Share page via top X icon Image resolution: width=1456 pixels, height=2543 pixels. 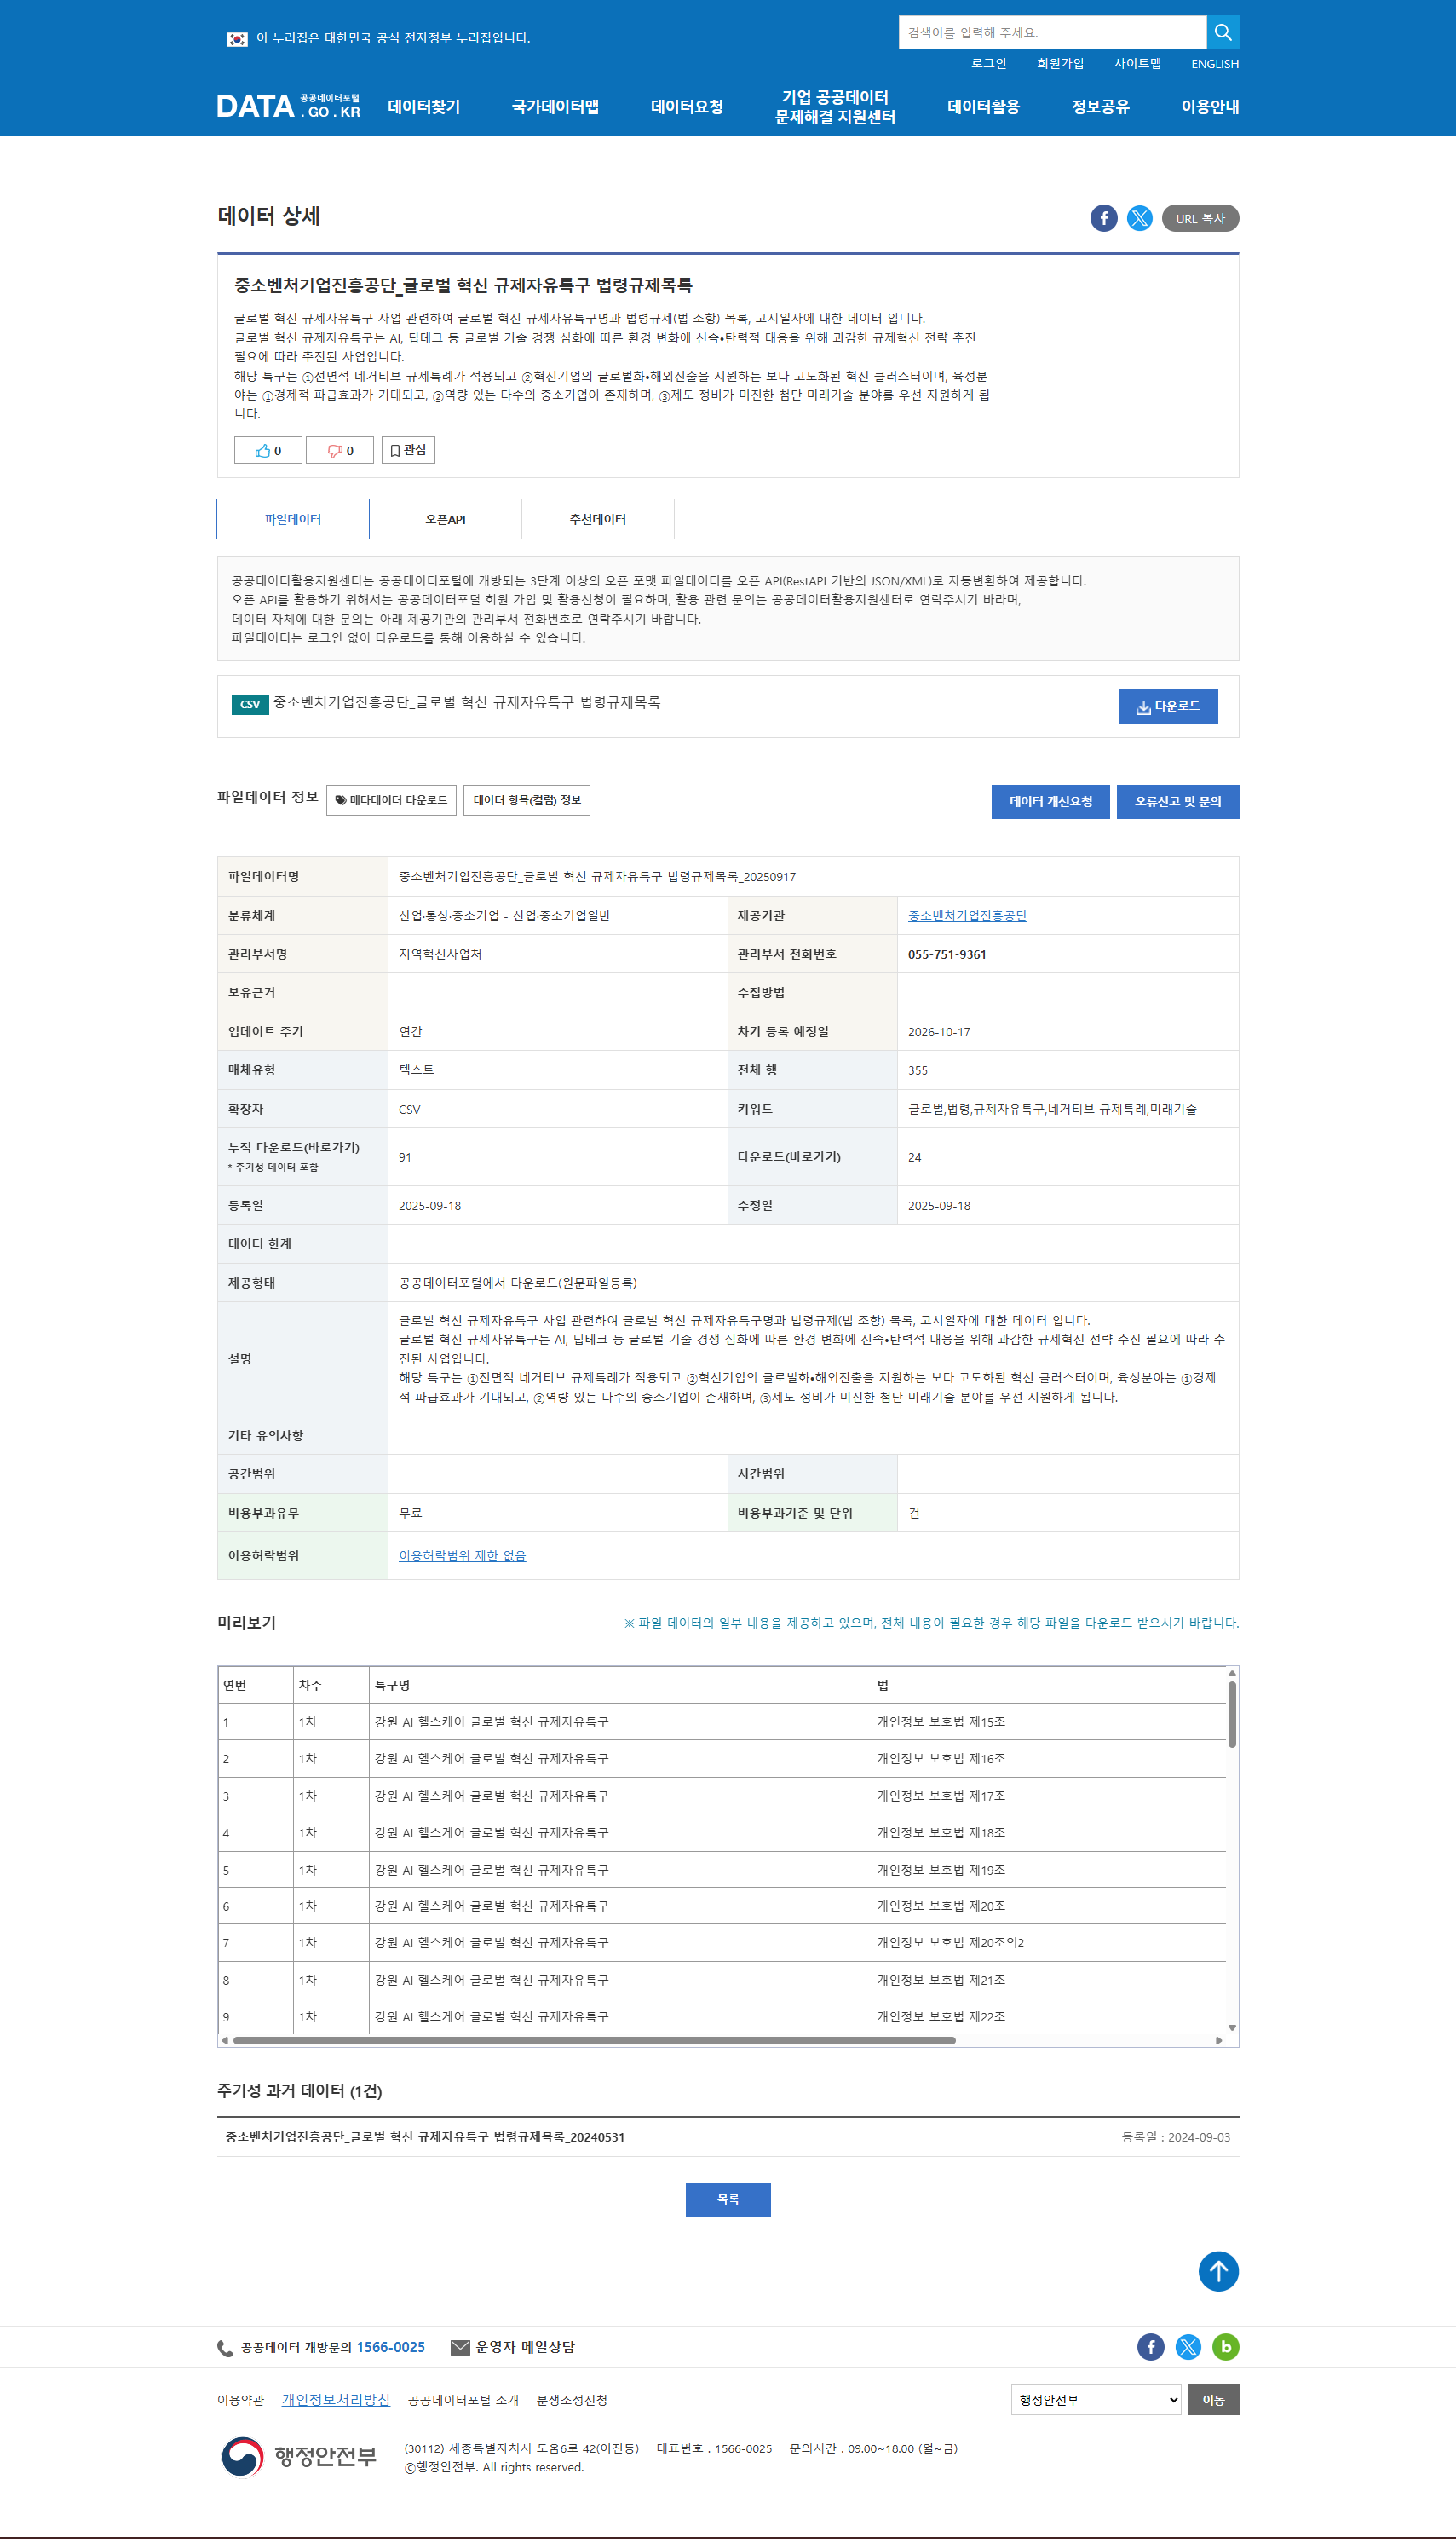coord(1139,218)
